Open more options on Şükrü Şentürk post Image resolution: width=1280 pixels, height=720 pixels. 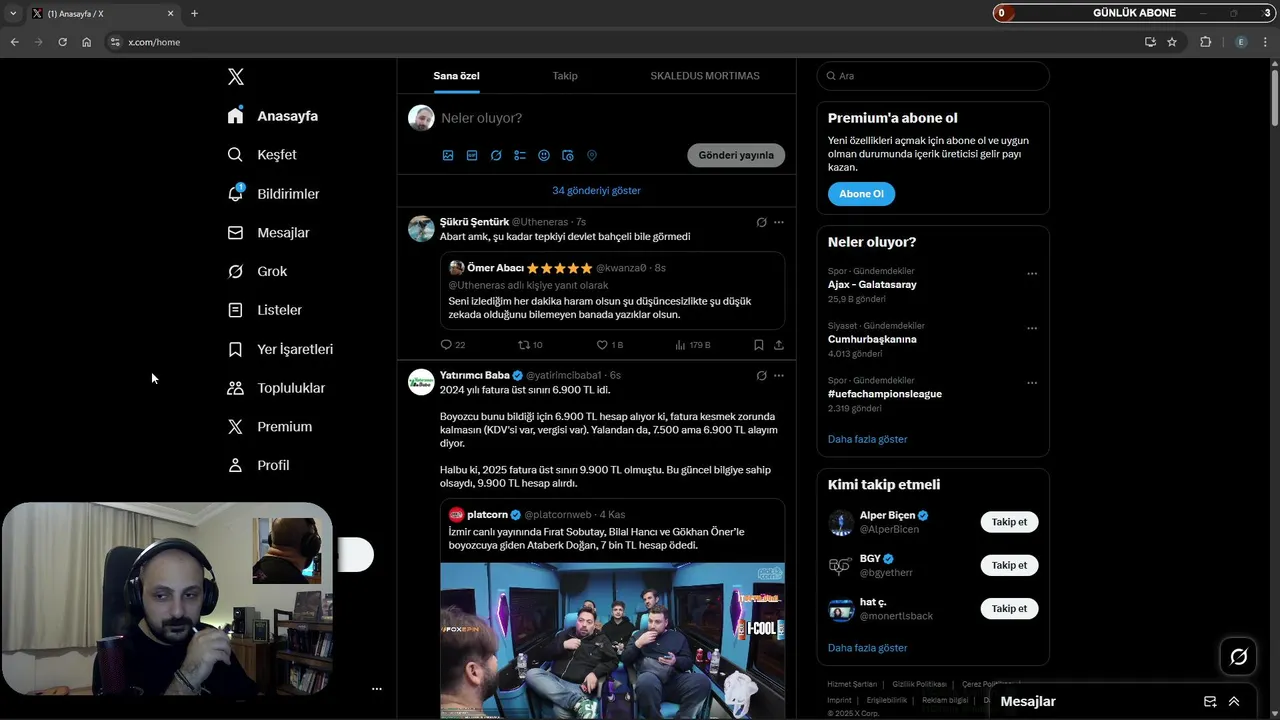click(779, 222)
